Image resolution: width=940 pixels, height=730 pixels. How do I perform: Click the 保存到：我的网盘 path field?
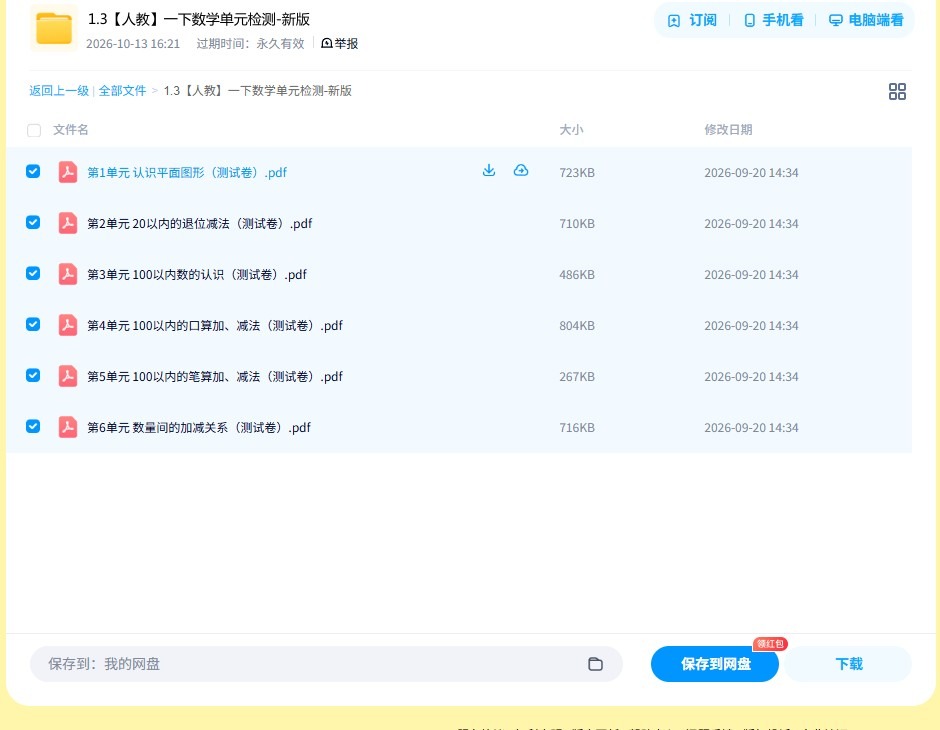(326, 664)
